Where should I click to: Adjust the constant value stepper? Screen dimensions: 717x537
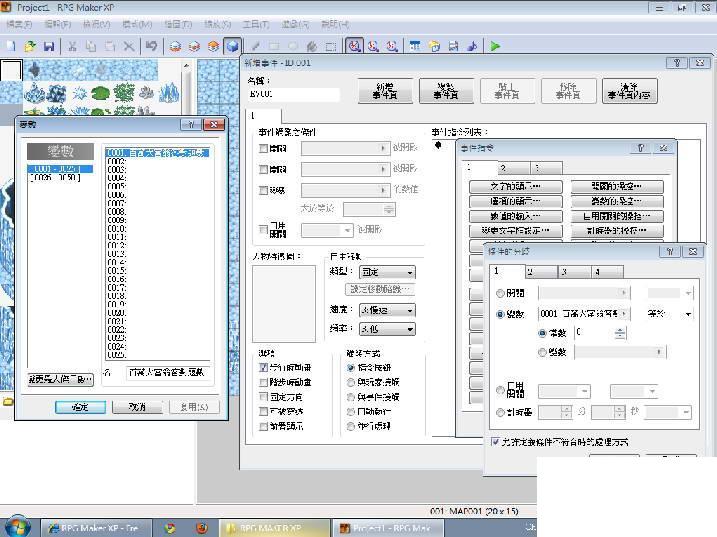620,333
